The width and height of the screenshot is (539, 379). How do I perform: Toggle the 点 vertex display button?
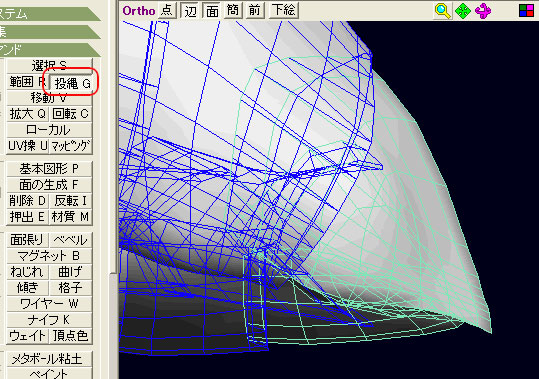point(167,10)
